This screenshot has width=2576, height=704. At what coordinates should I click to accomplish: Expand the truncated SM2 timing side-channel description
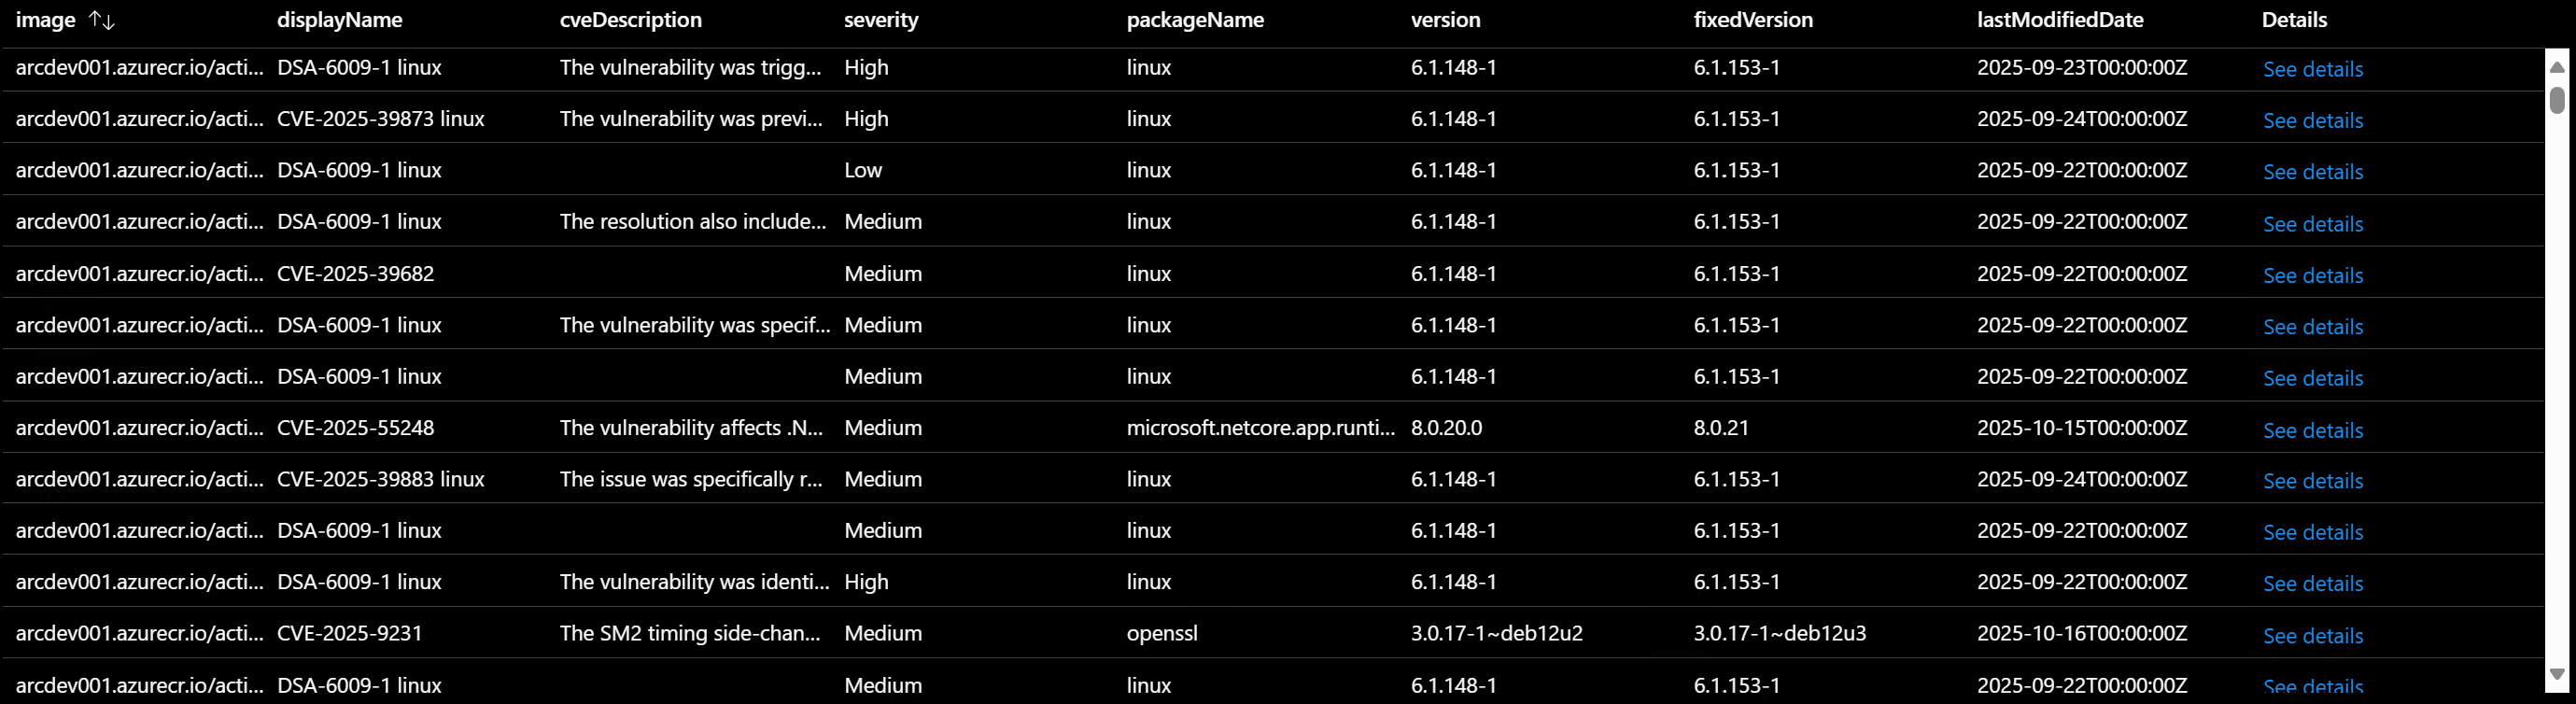692,633
